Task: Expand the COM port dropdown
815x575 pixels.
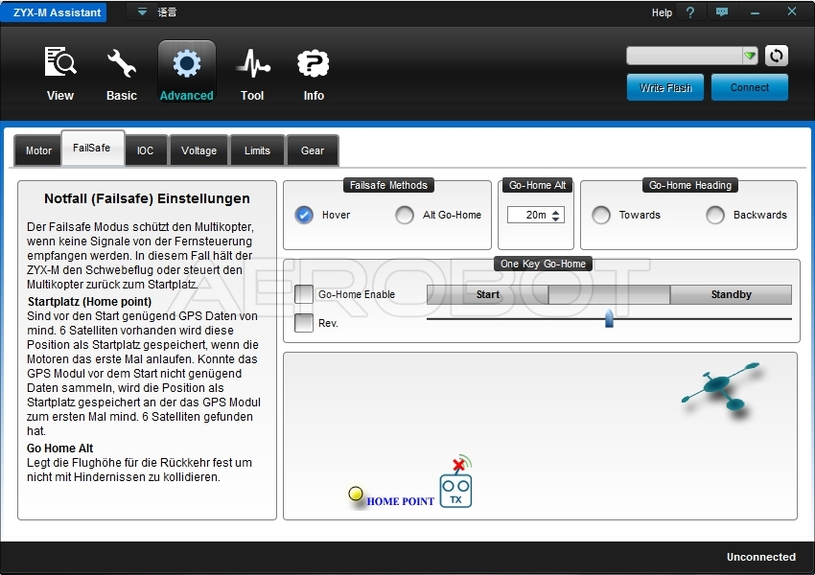Action: coord(750,56)
